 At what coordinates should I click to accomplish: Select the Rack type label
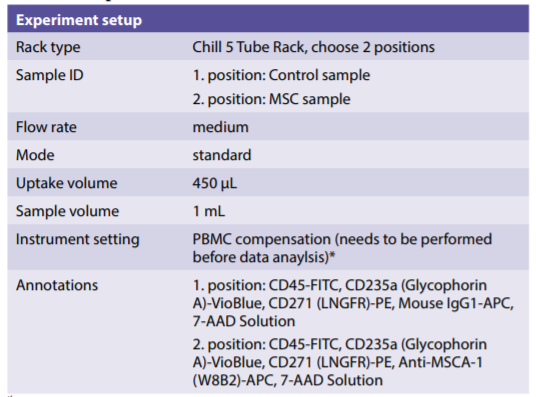click(48, 47)
